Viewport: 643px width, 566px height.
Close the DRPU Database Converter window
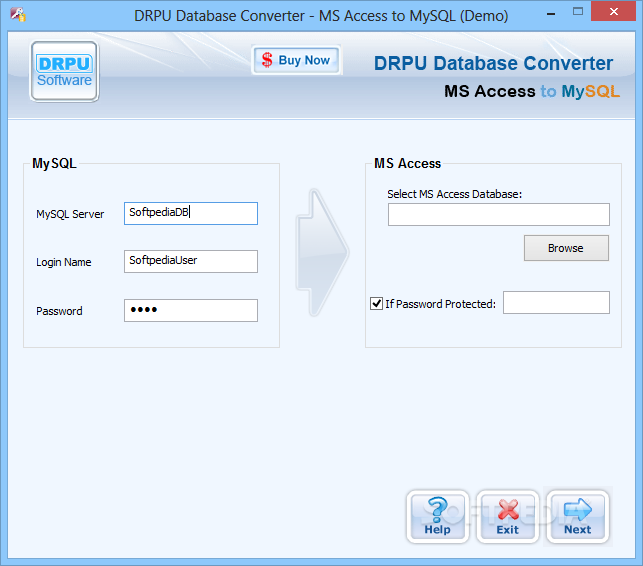[613, 11]
